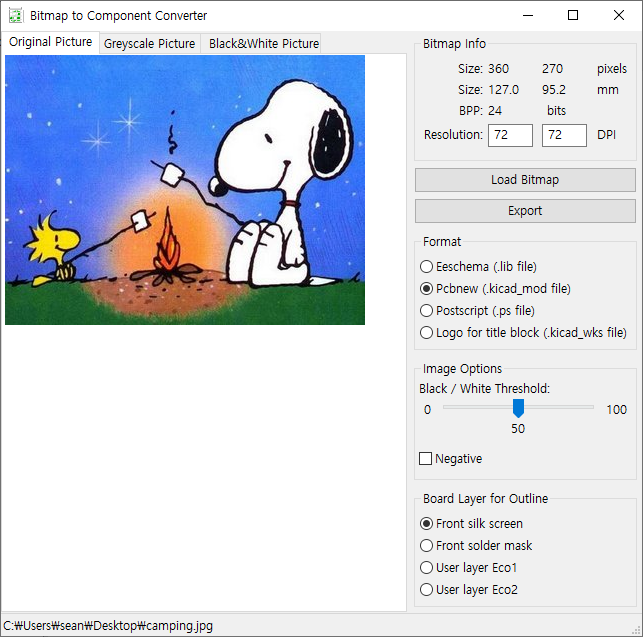Choose User layer Eco1
Screen dimensions: 643x637
pyautogui.click(x=469, y=568)
